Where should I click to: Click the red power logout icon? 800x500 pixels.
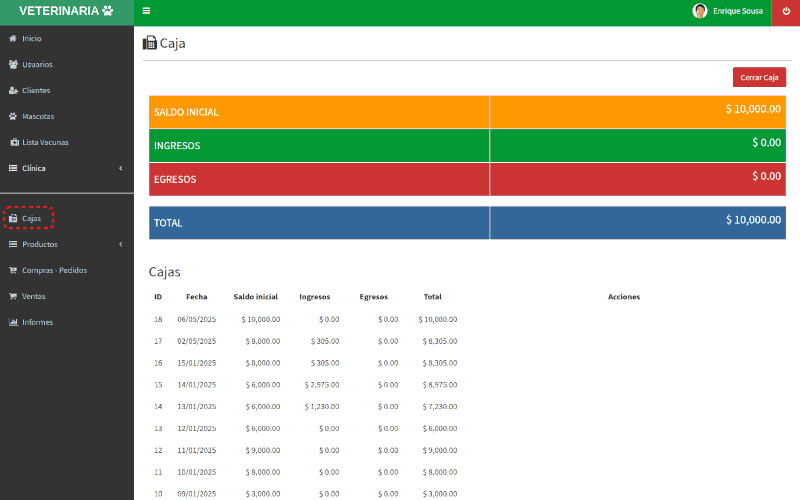tap(785, 11)
